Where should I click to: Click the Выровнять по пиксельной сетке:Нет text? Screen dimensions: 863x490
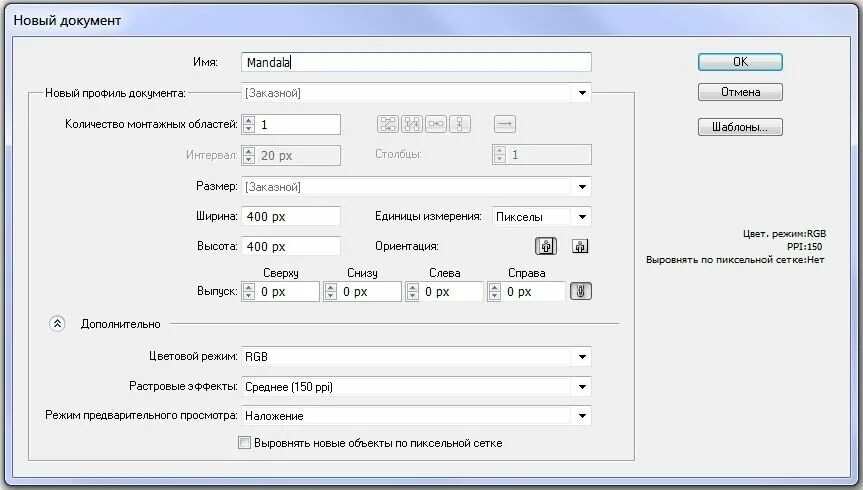(735, 260)
